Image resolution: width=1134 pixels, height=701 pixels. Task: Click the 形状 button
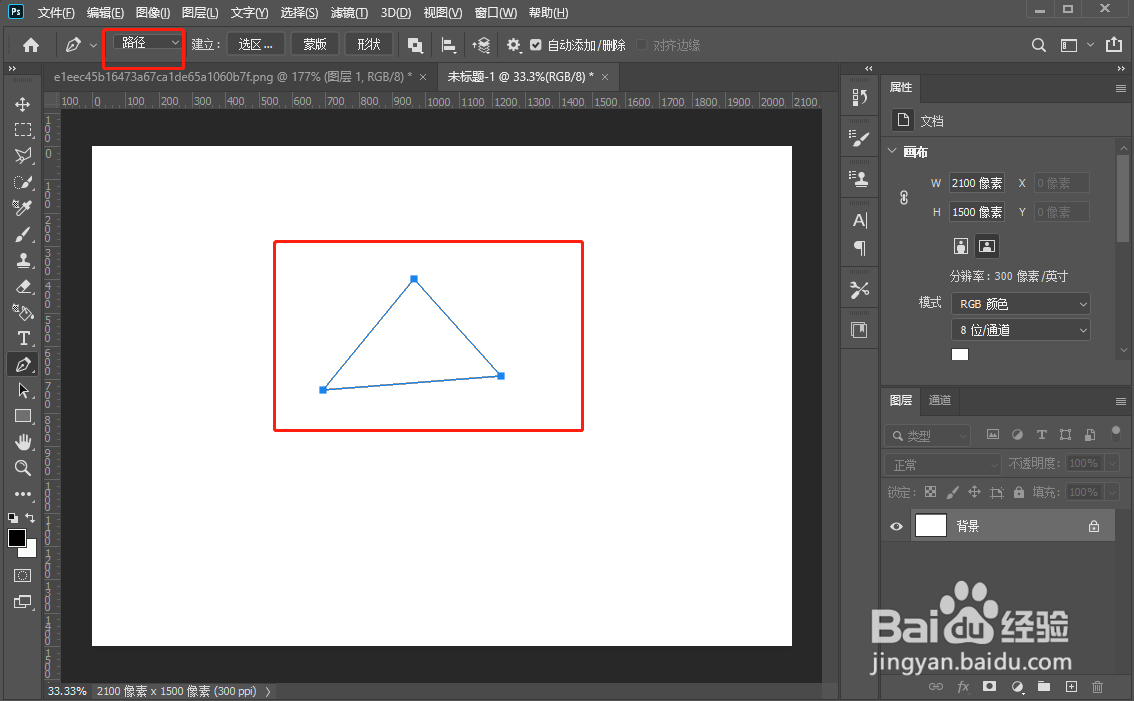(369, 44)
